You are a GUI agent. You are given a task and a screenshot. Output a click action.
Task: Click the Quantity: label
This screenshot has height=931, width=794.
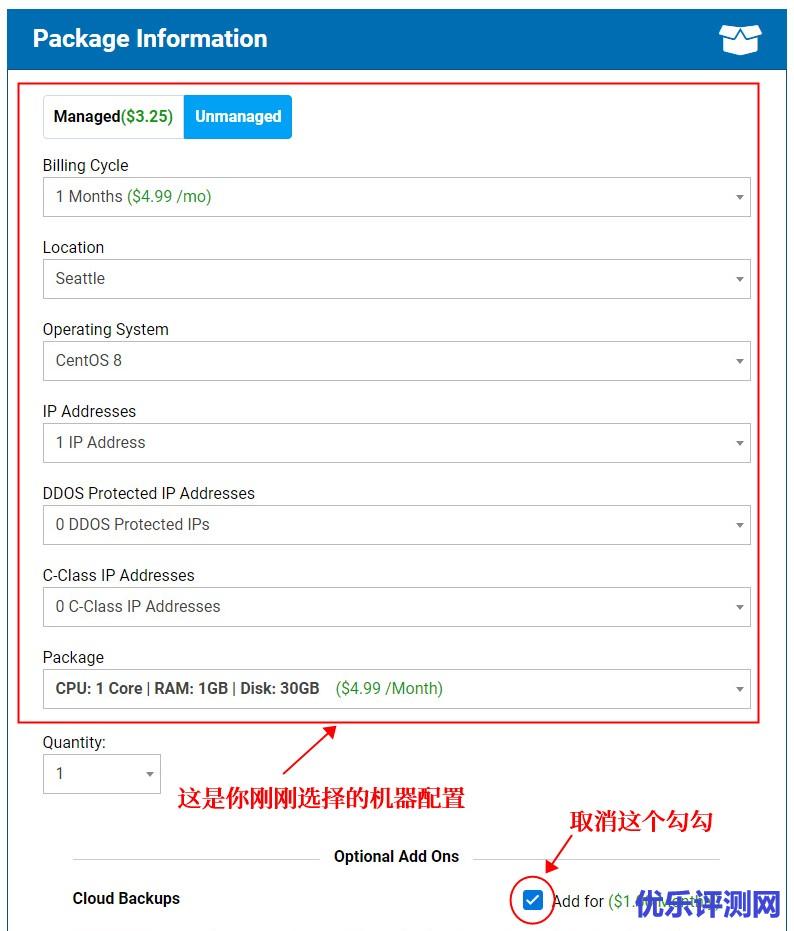[x=74, y=742]
